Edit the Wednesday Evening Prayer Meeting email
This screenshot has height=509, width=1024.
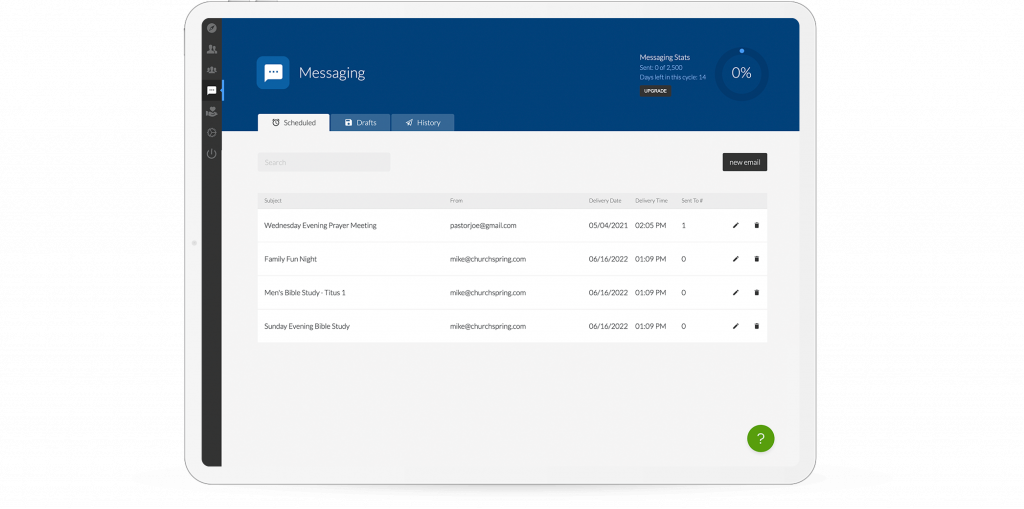tap(736, 225)
